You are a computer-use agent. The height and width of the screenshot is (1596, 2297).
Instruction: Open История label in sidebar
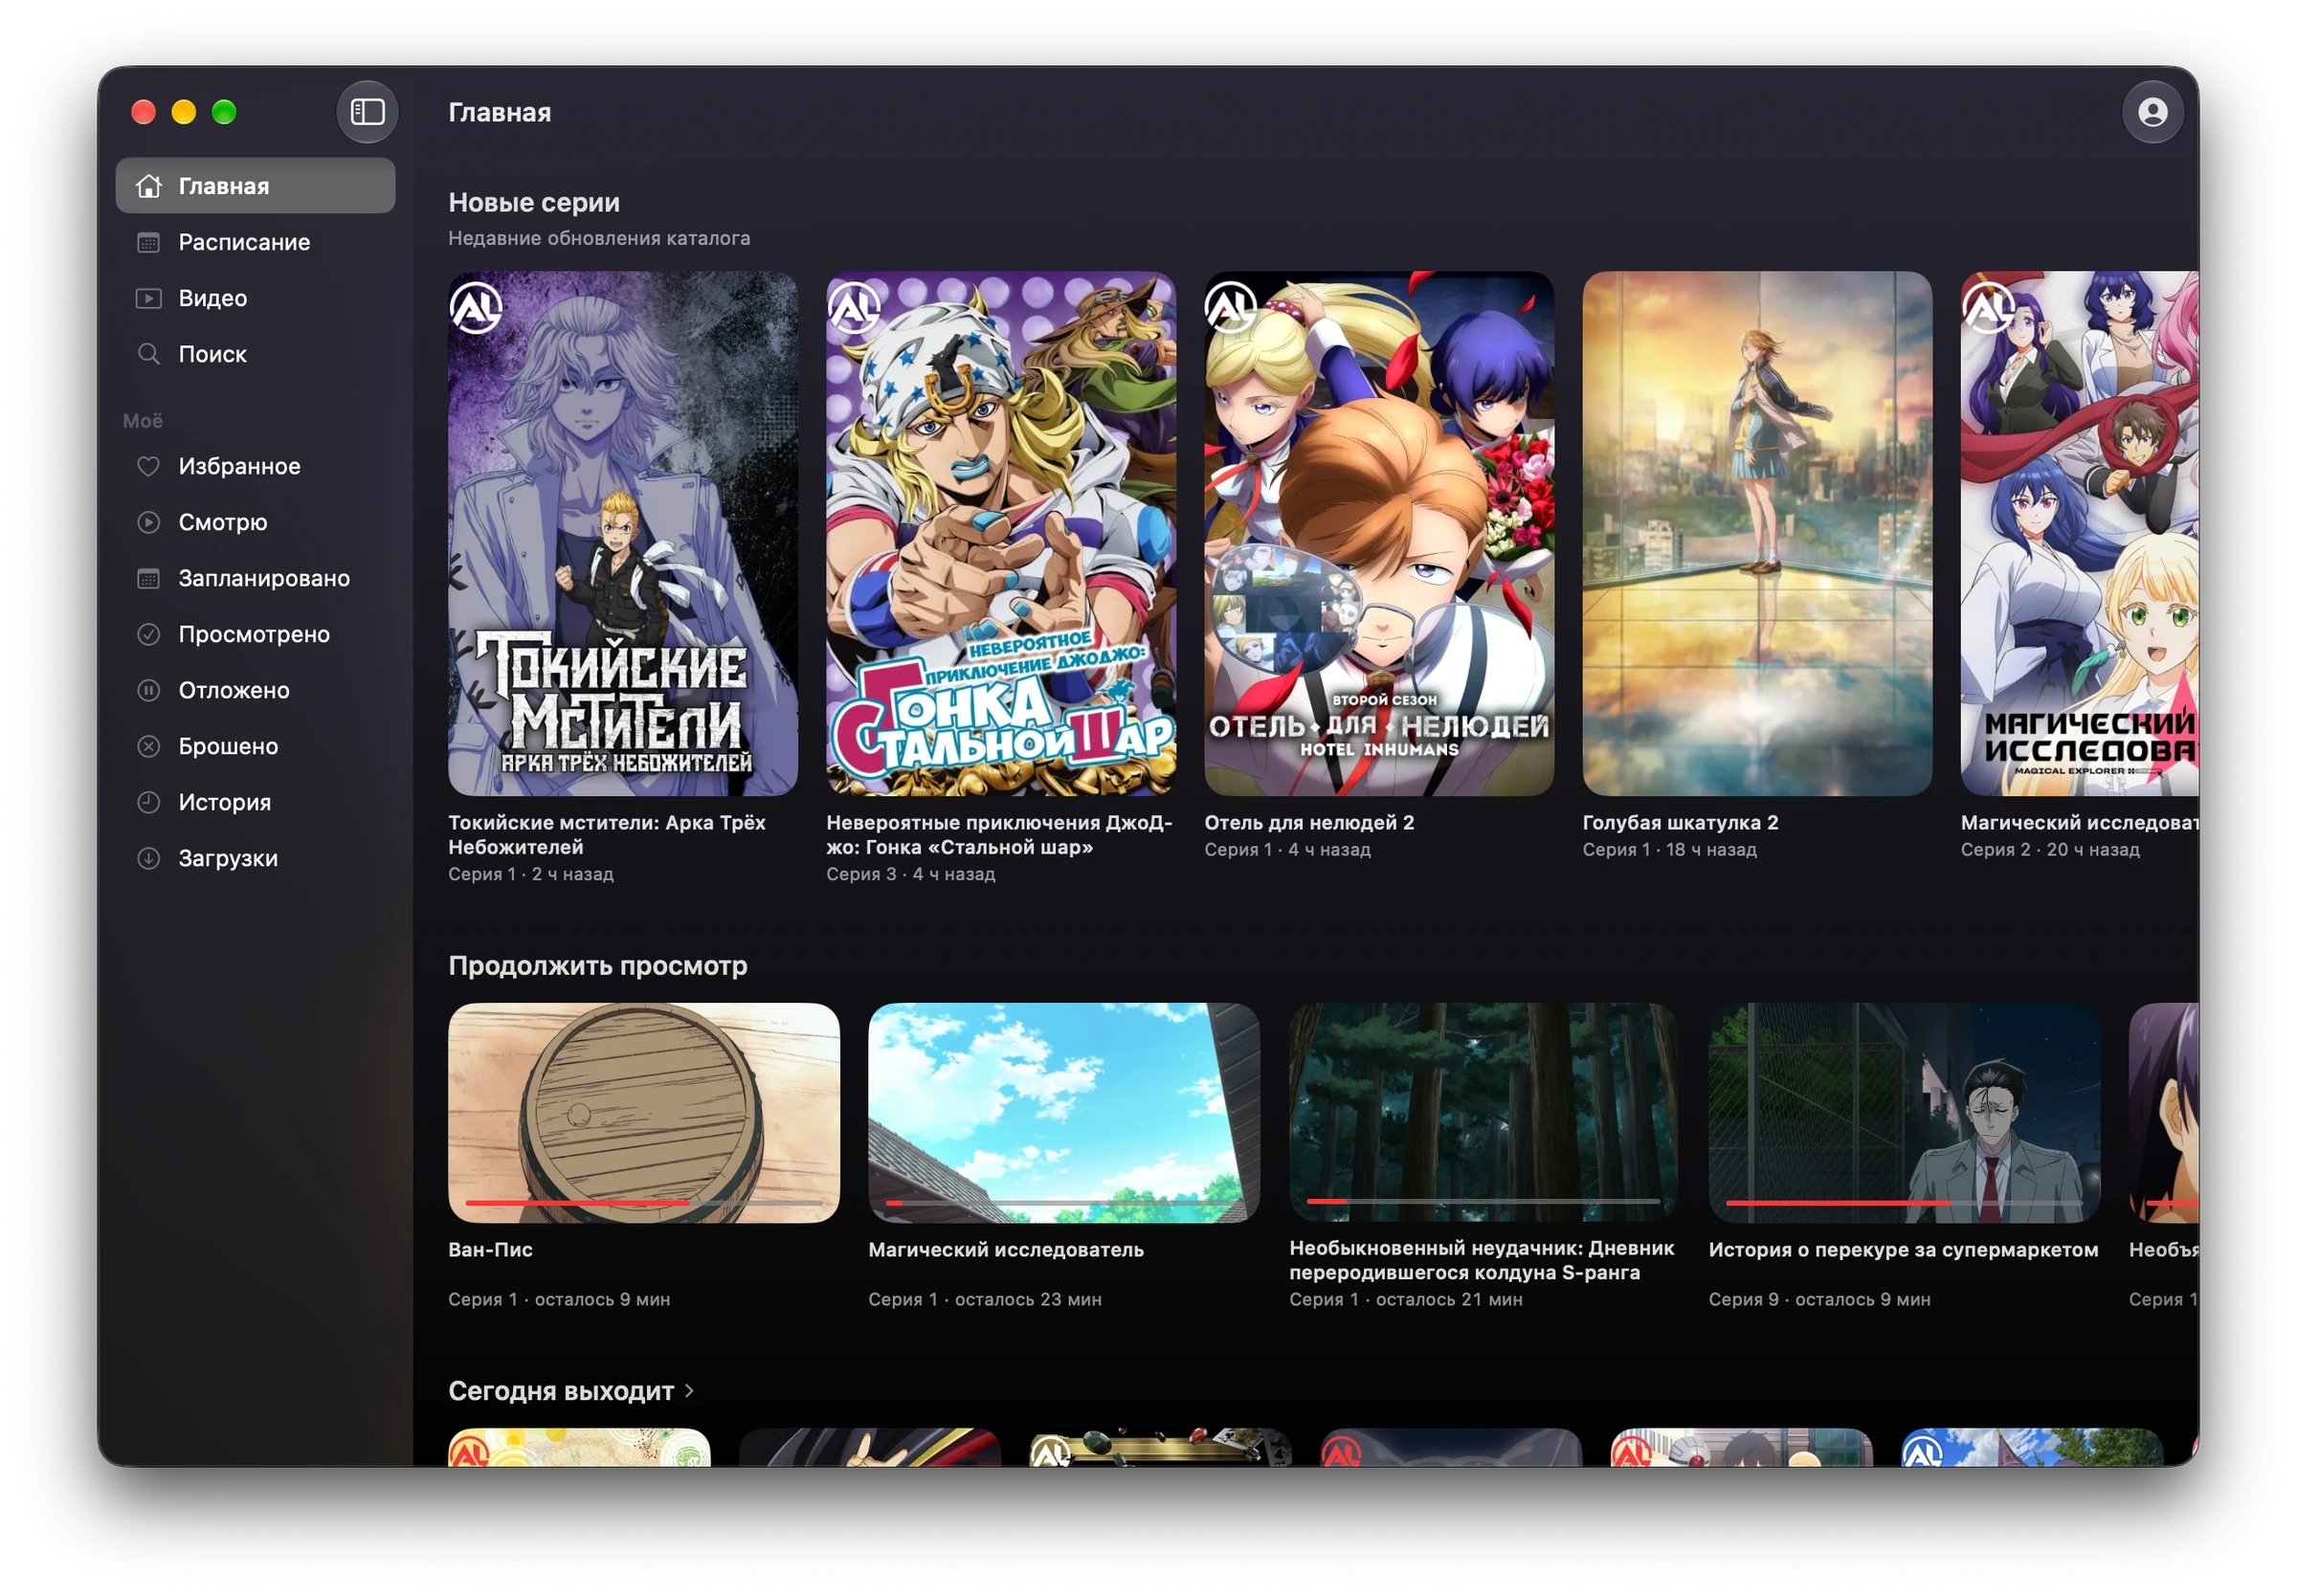tap(225, 802)
